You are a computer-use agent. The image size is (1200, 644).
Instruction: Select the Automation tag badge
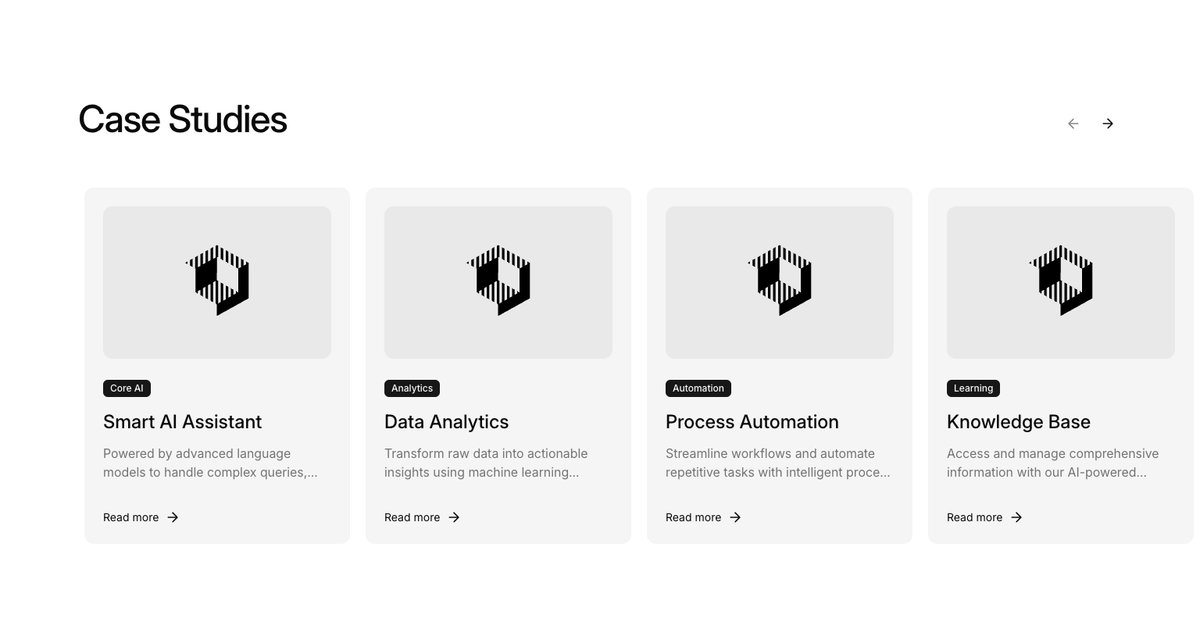point(698,388)
